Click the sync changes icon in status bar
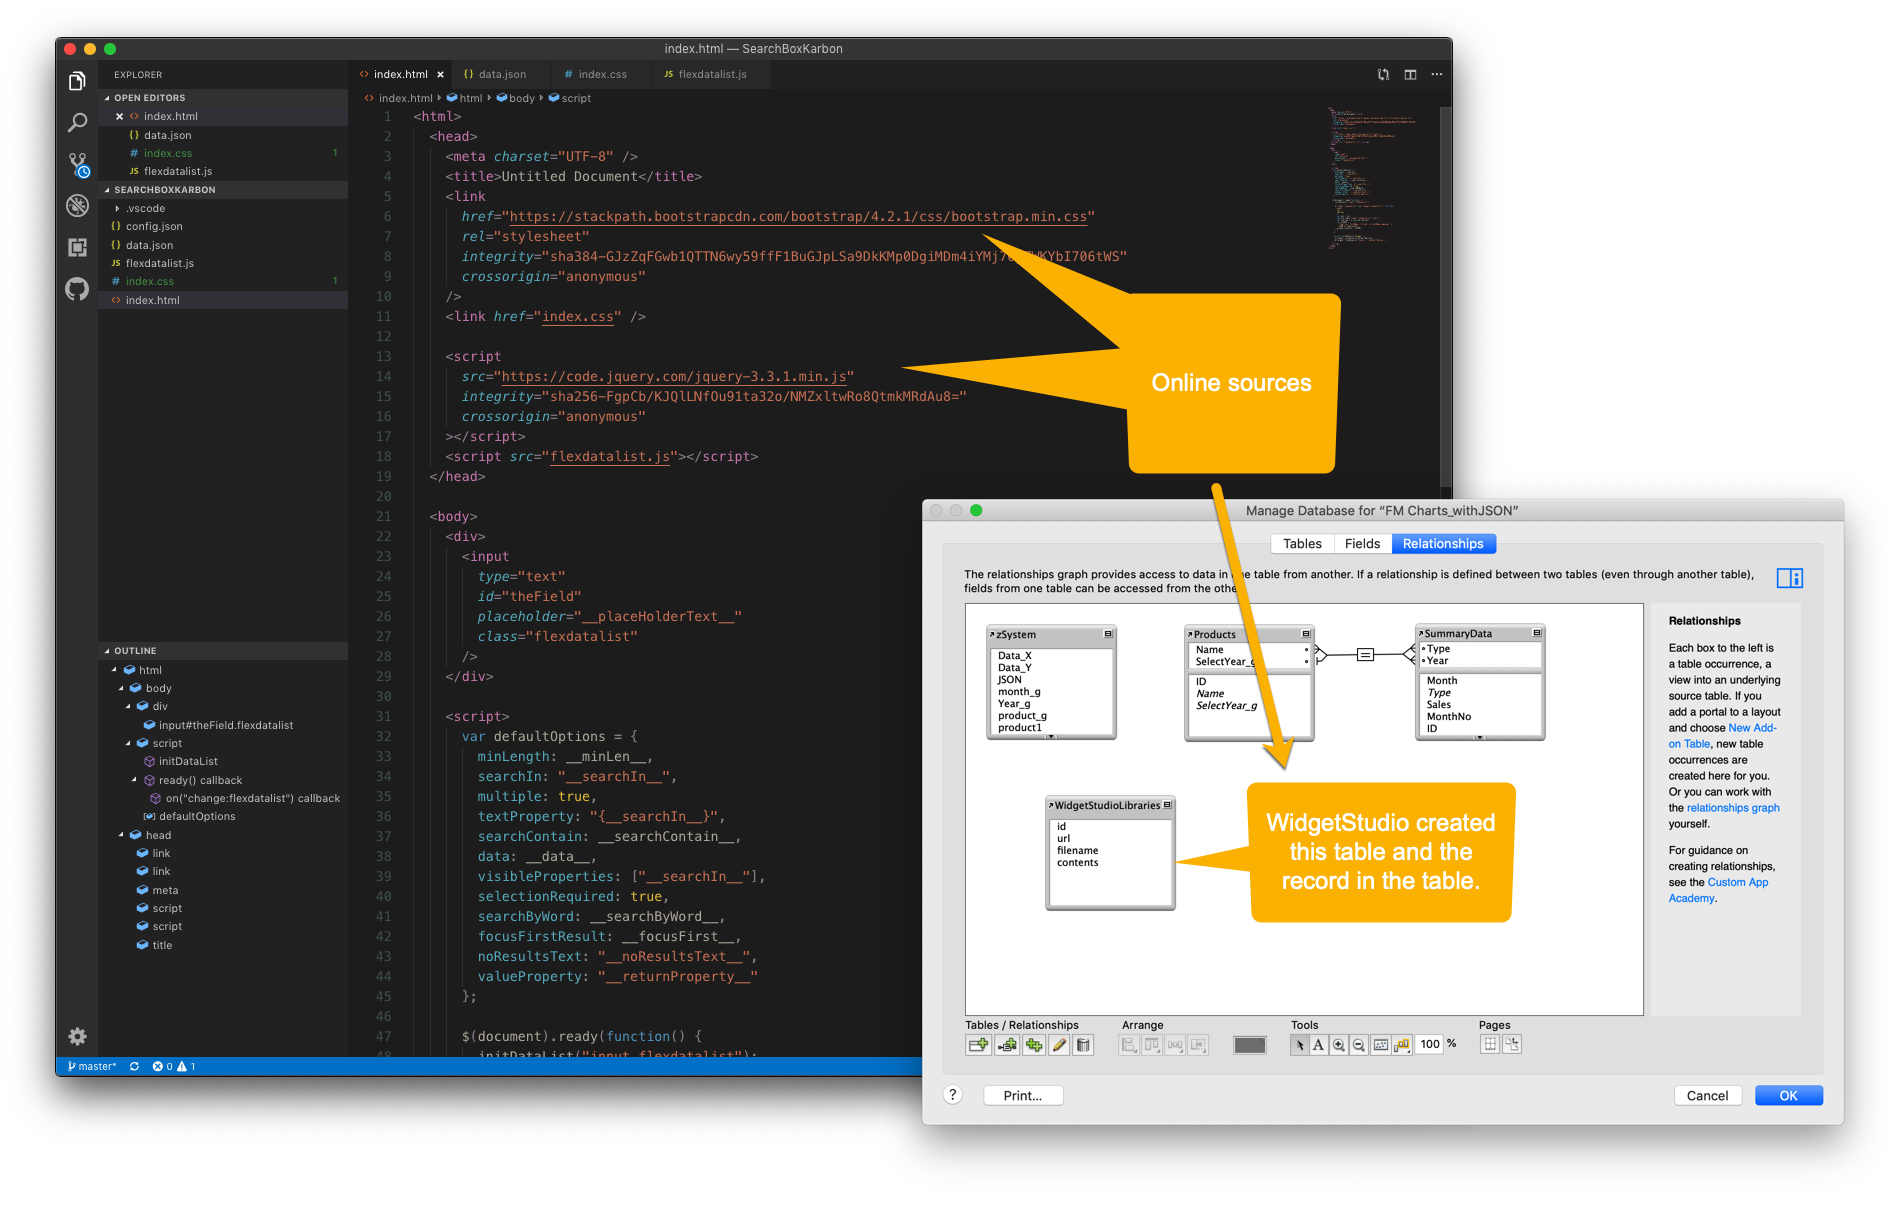 134,1066
